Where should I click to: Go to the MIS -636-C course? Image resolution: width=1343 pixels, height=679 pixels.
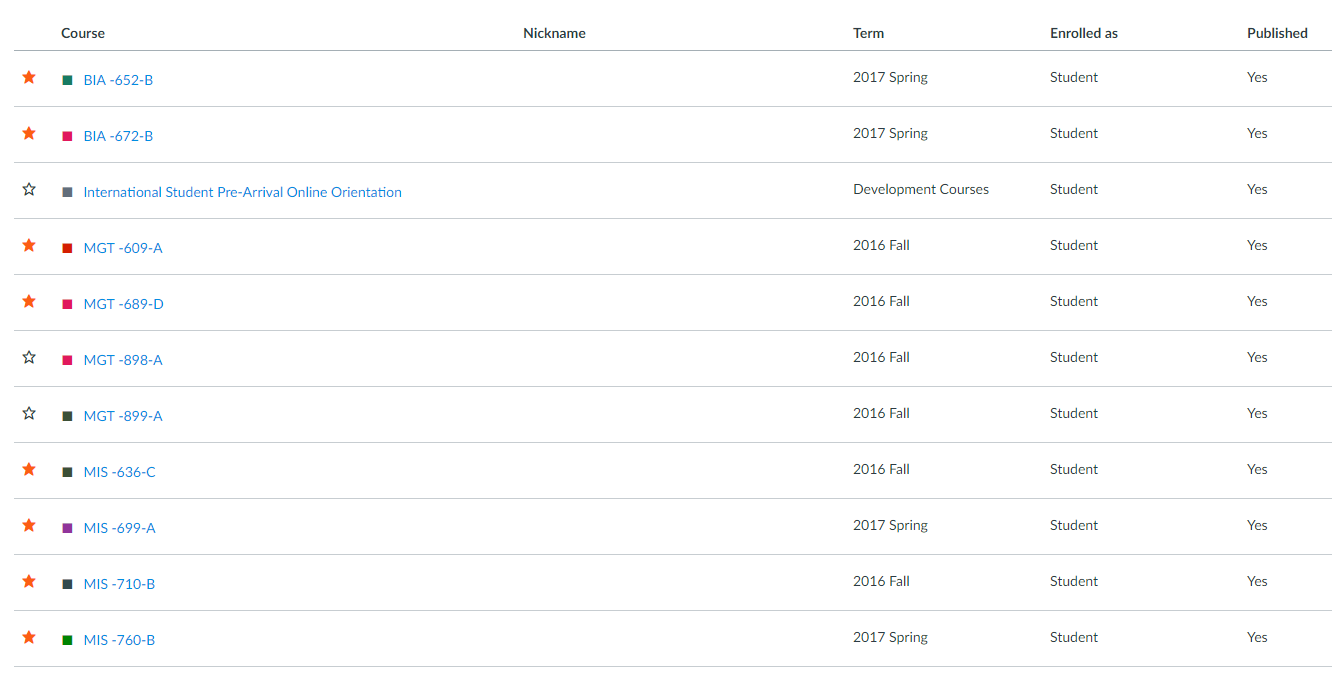119,472
